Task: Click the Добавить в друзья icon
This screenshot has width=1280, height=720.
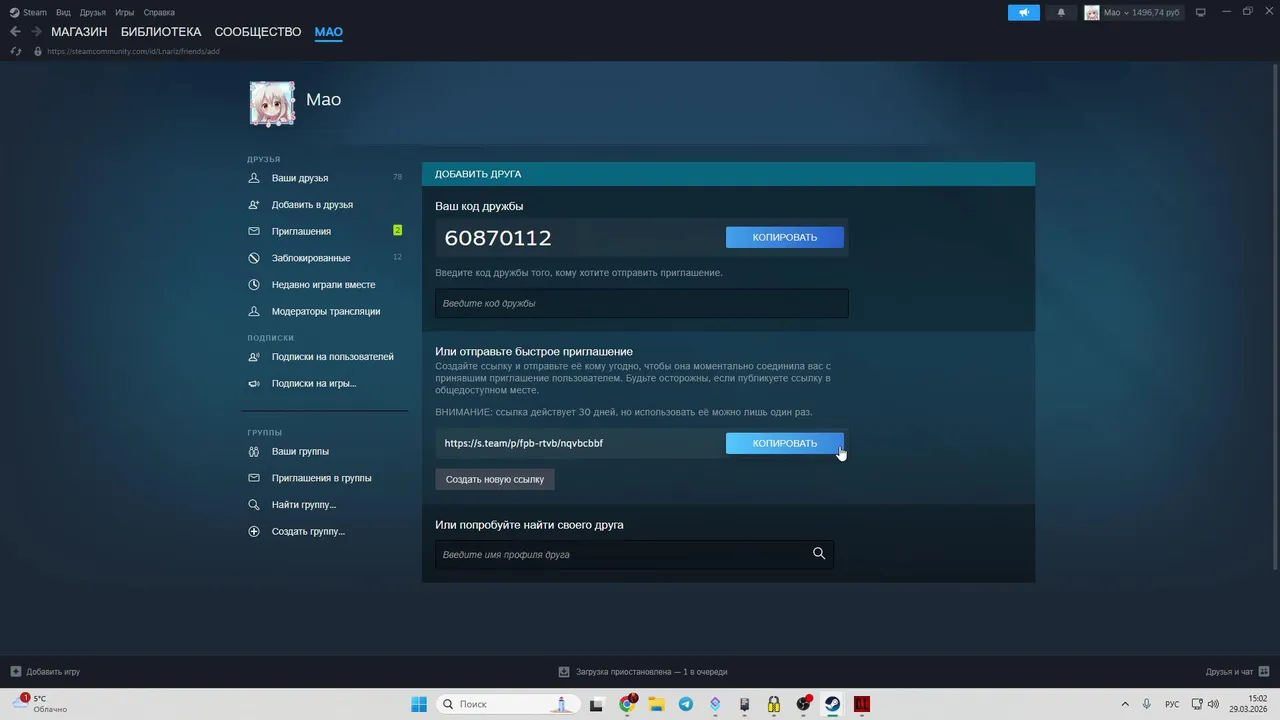Action: [254, 205]
